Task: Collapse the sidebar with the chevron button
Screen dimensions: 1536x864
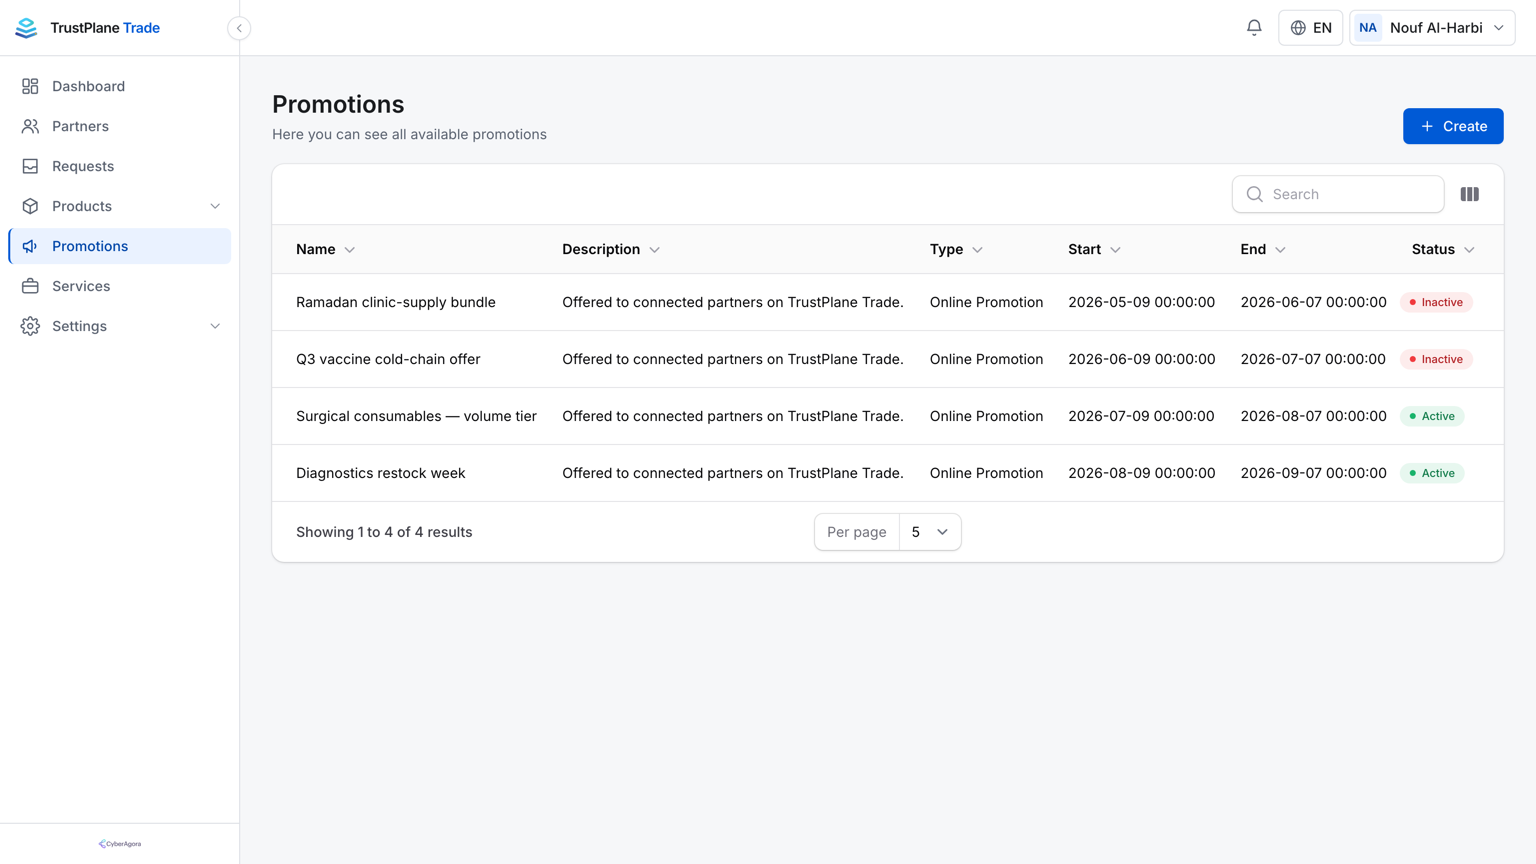Action: click(x=239, y=28)
